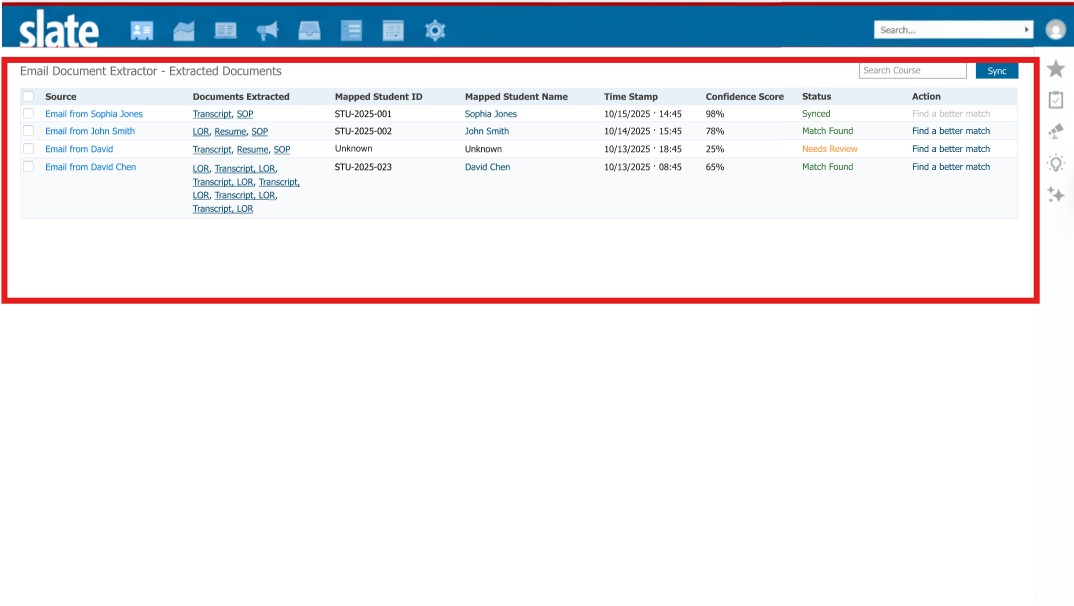Focus the Search Course input field
This screenshot has height=606, width=1074.
pyautogui.click(x=912, y=71)
